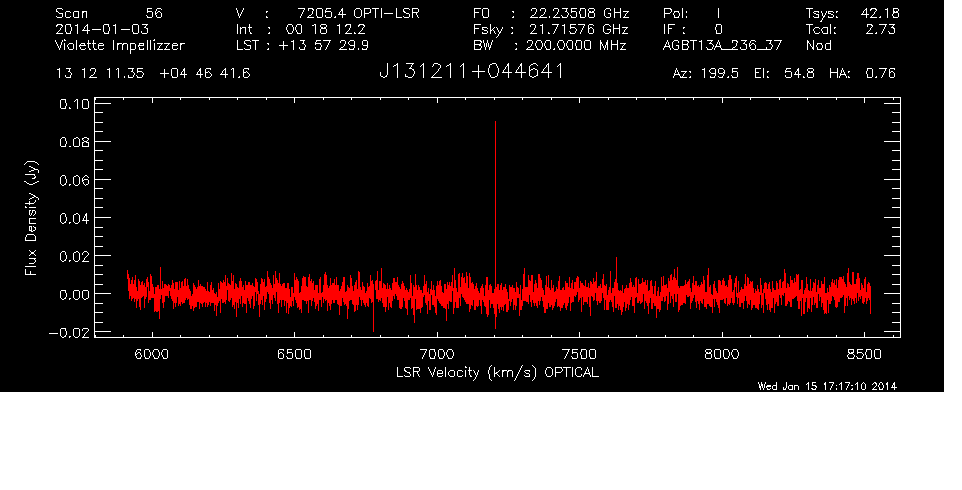962x490 pixels.
Task: Click the 0.10 y-axis tick label
Action: click(74, 104)
